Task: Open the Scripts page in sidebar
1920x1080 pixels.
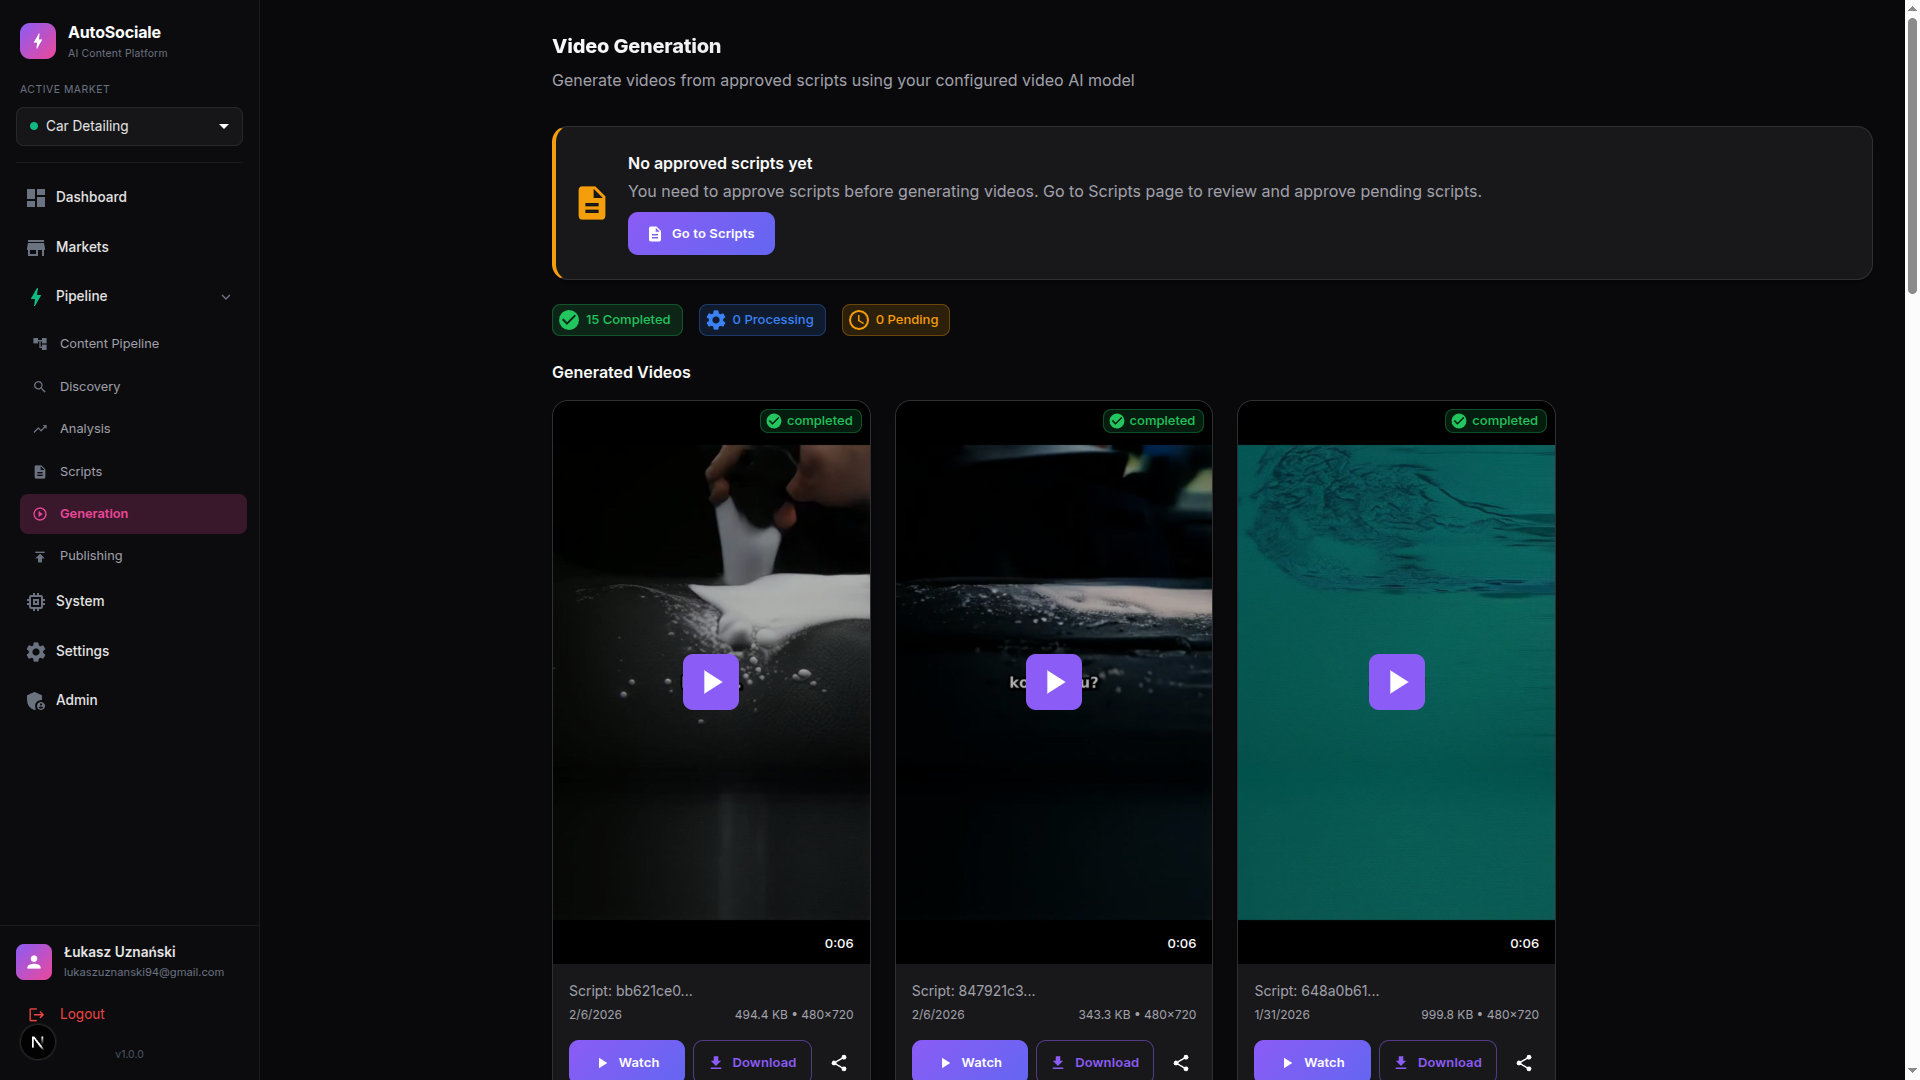Action: [x=81, y=472]
